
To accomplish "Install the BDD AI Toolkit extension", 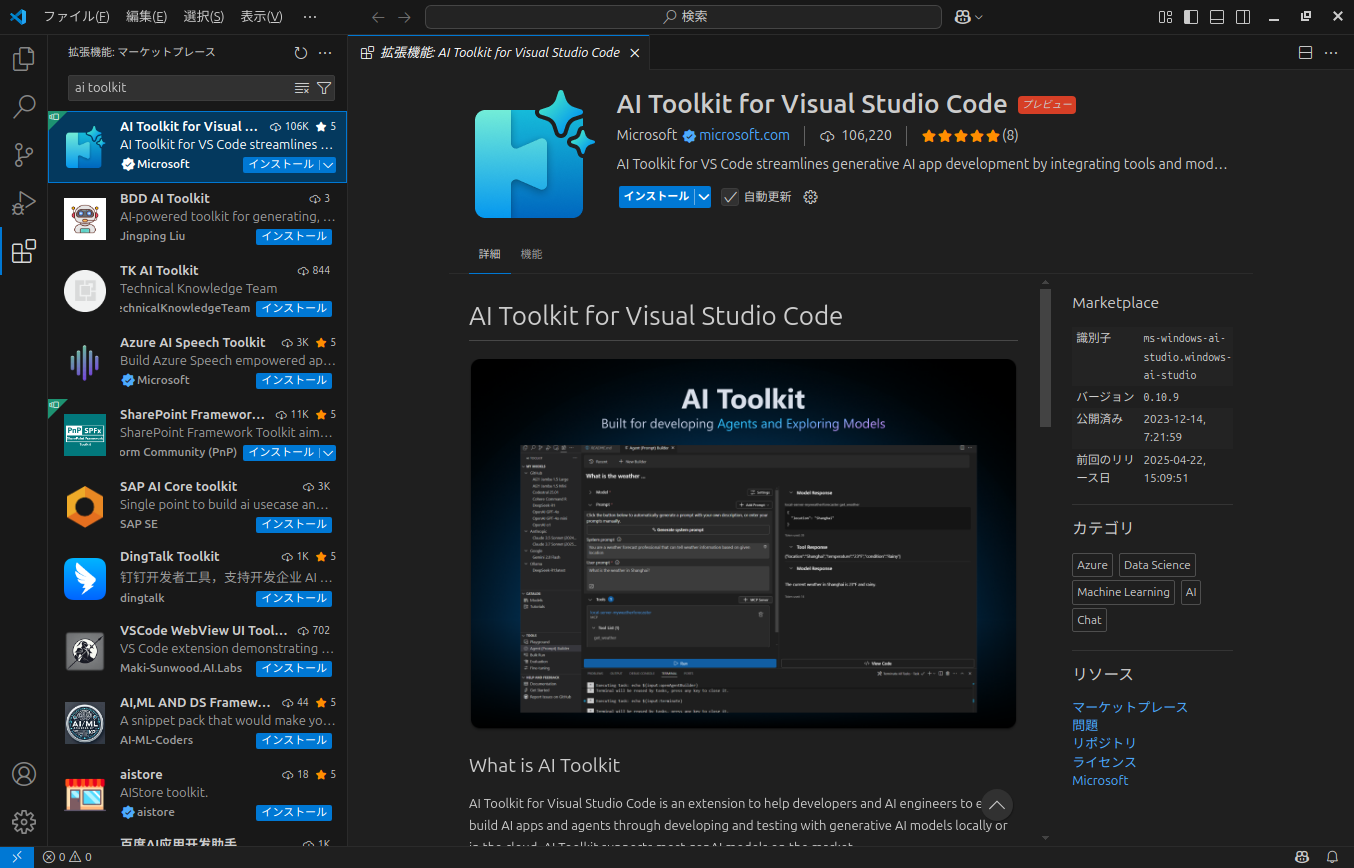I will point(294,237).
